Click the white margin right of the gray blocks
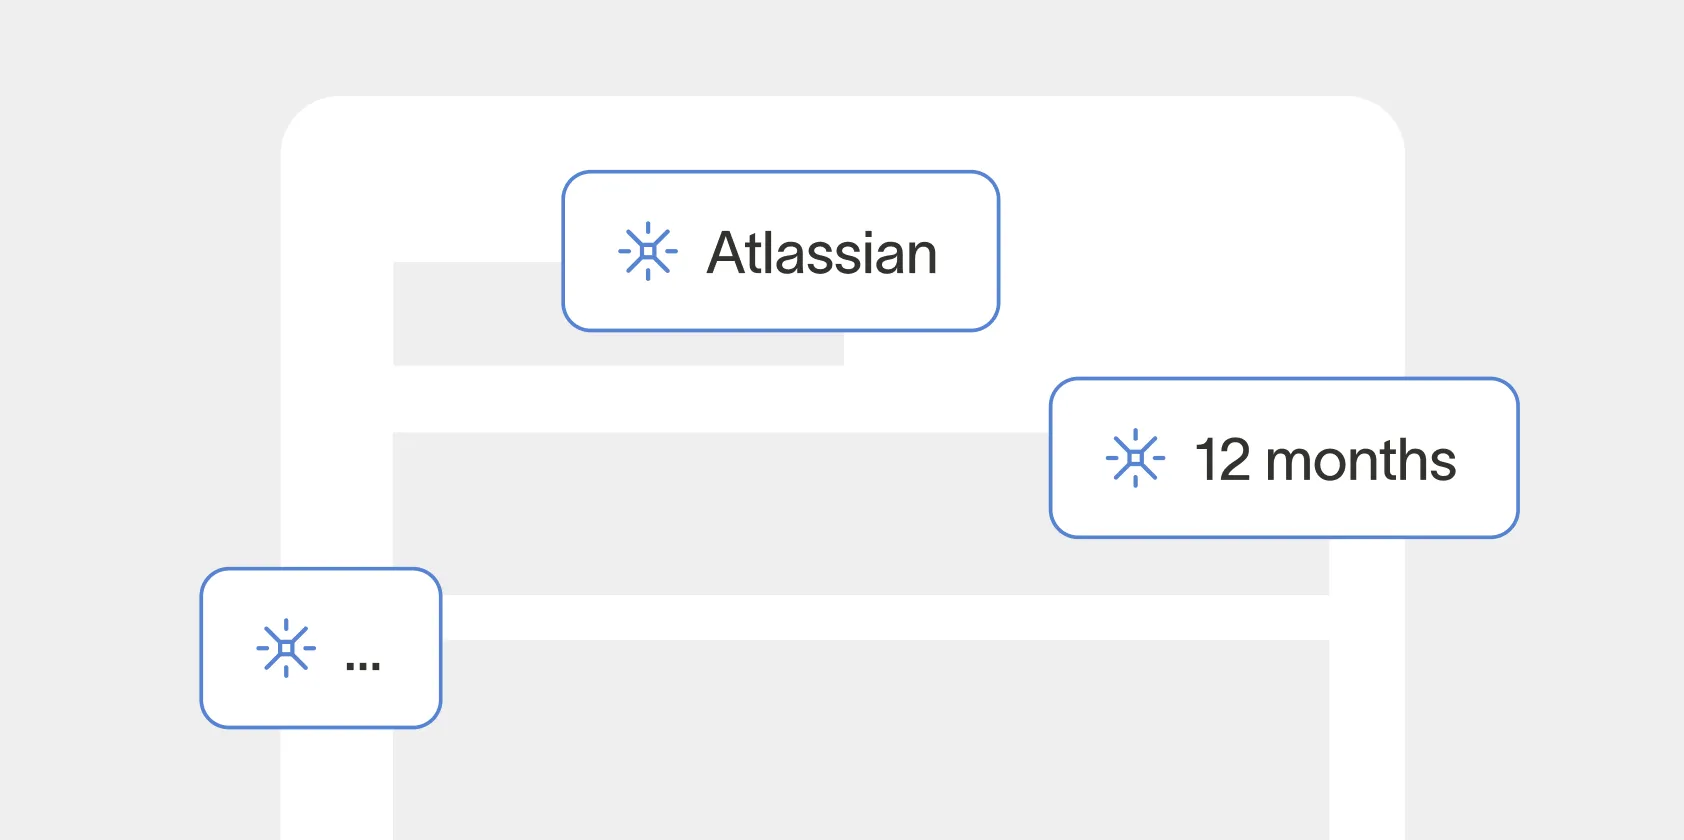 (x=1367, y=700)
